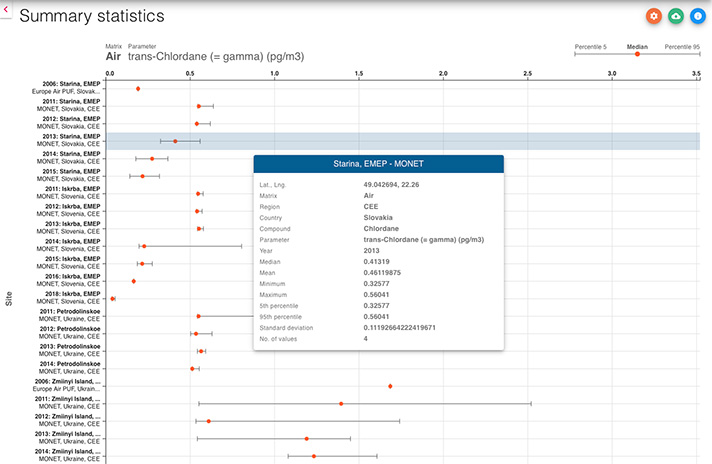Click the orange settings gear button
Image resolution: width=712 pixels, height=464 pixels.
tap(654, 16)
